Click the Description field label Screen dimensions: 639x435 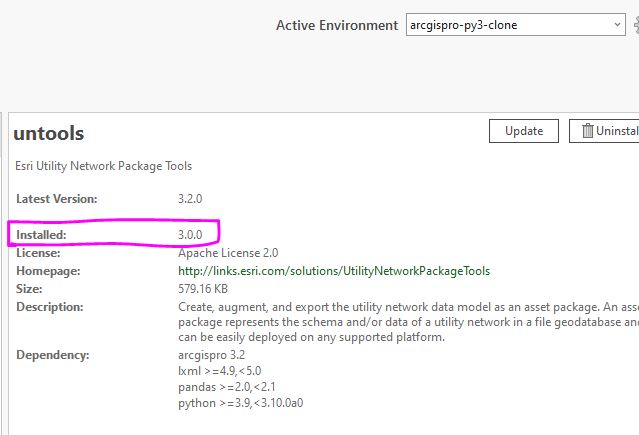50,307
